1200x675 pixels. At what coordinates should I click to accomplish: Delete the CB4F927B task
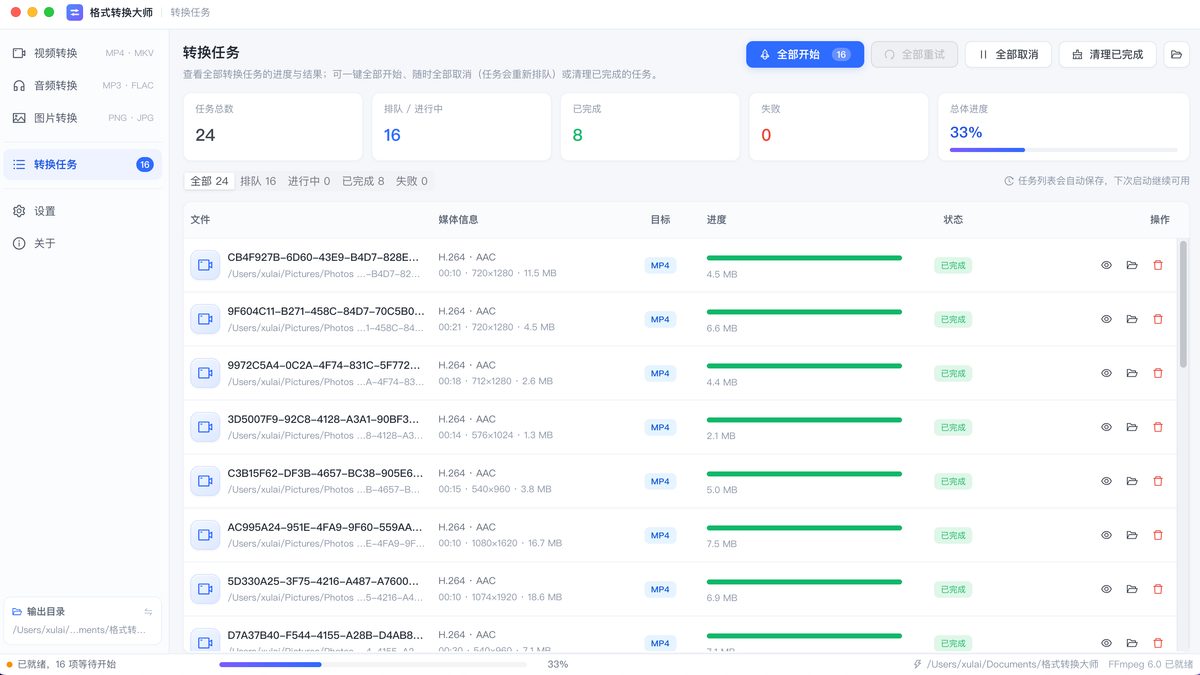coord(1158,265)
